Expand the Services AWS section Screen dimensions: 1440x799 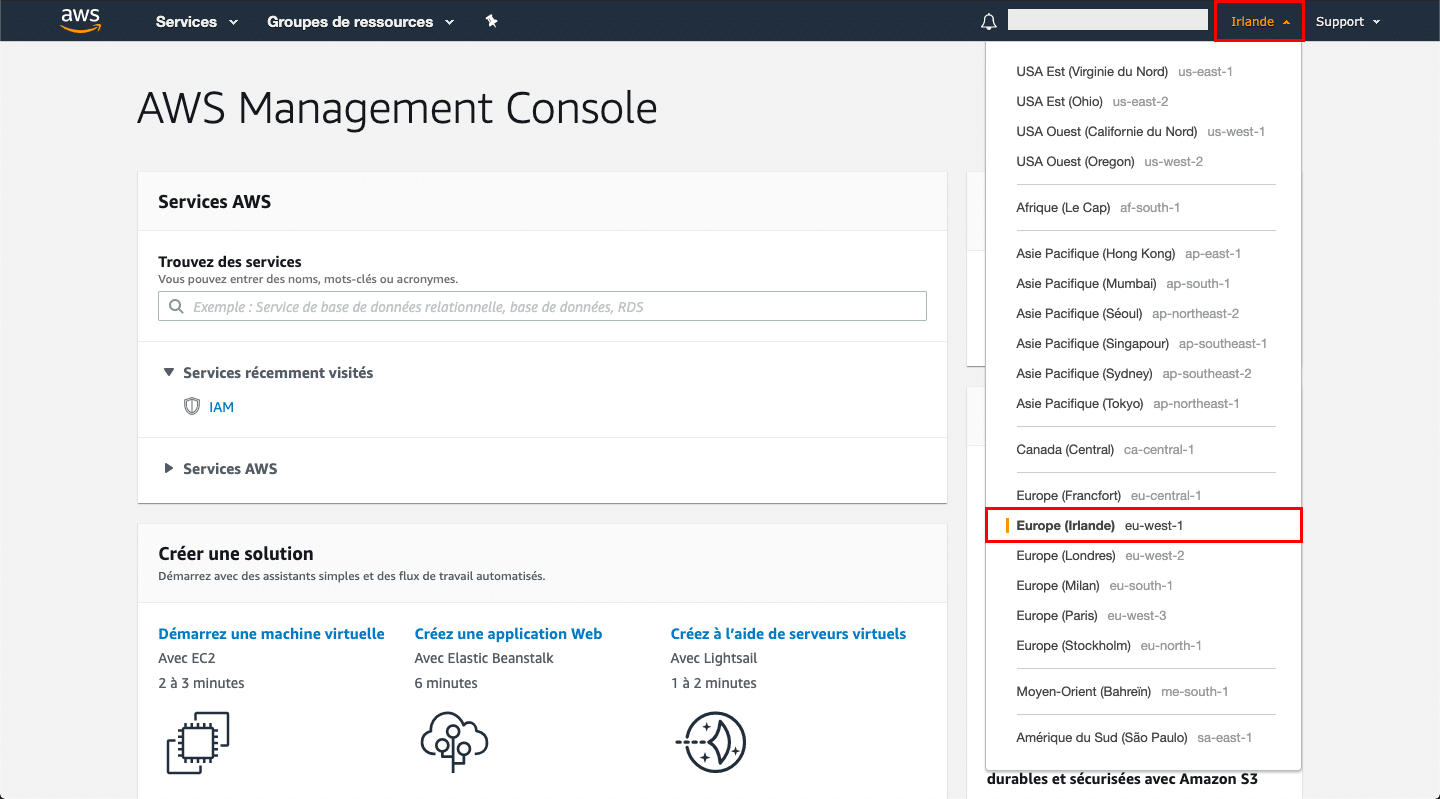pyautogui.click(x=220, y=469)
